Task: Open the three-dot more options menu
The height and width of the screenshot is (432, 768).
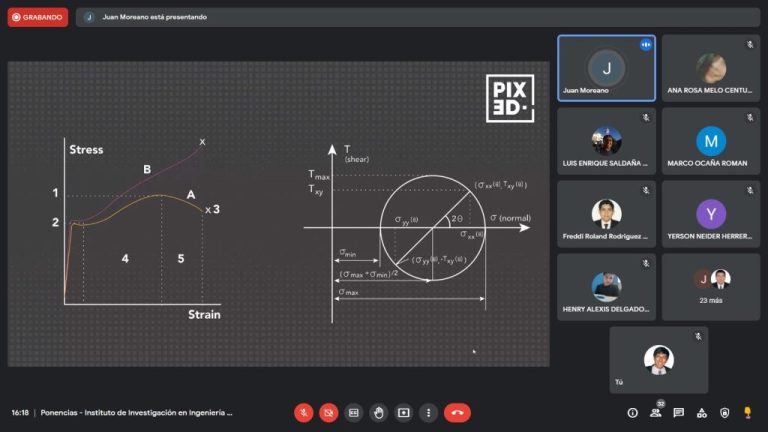Action: point(428,412)
